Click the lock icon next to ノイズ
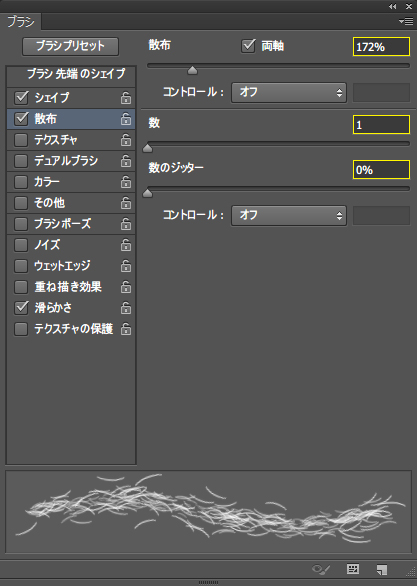Image resolution: width=417 pixels, height=586 pixels. [x=126, y=245]
